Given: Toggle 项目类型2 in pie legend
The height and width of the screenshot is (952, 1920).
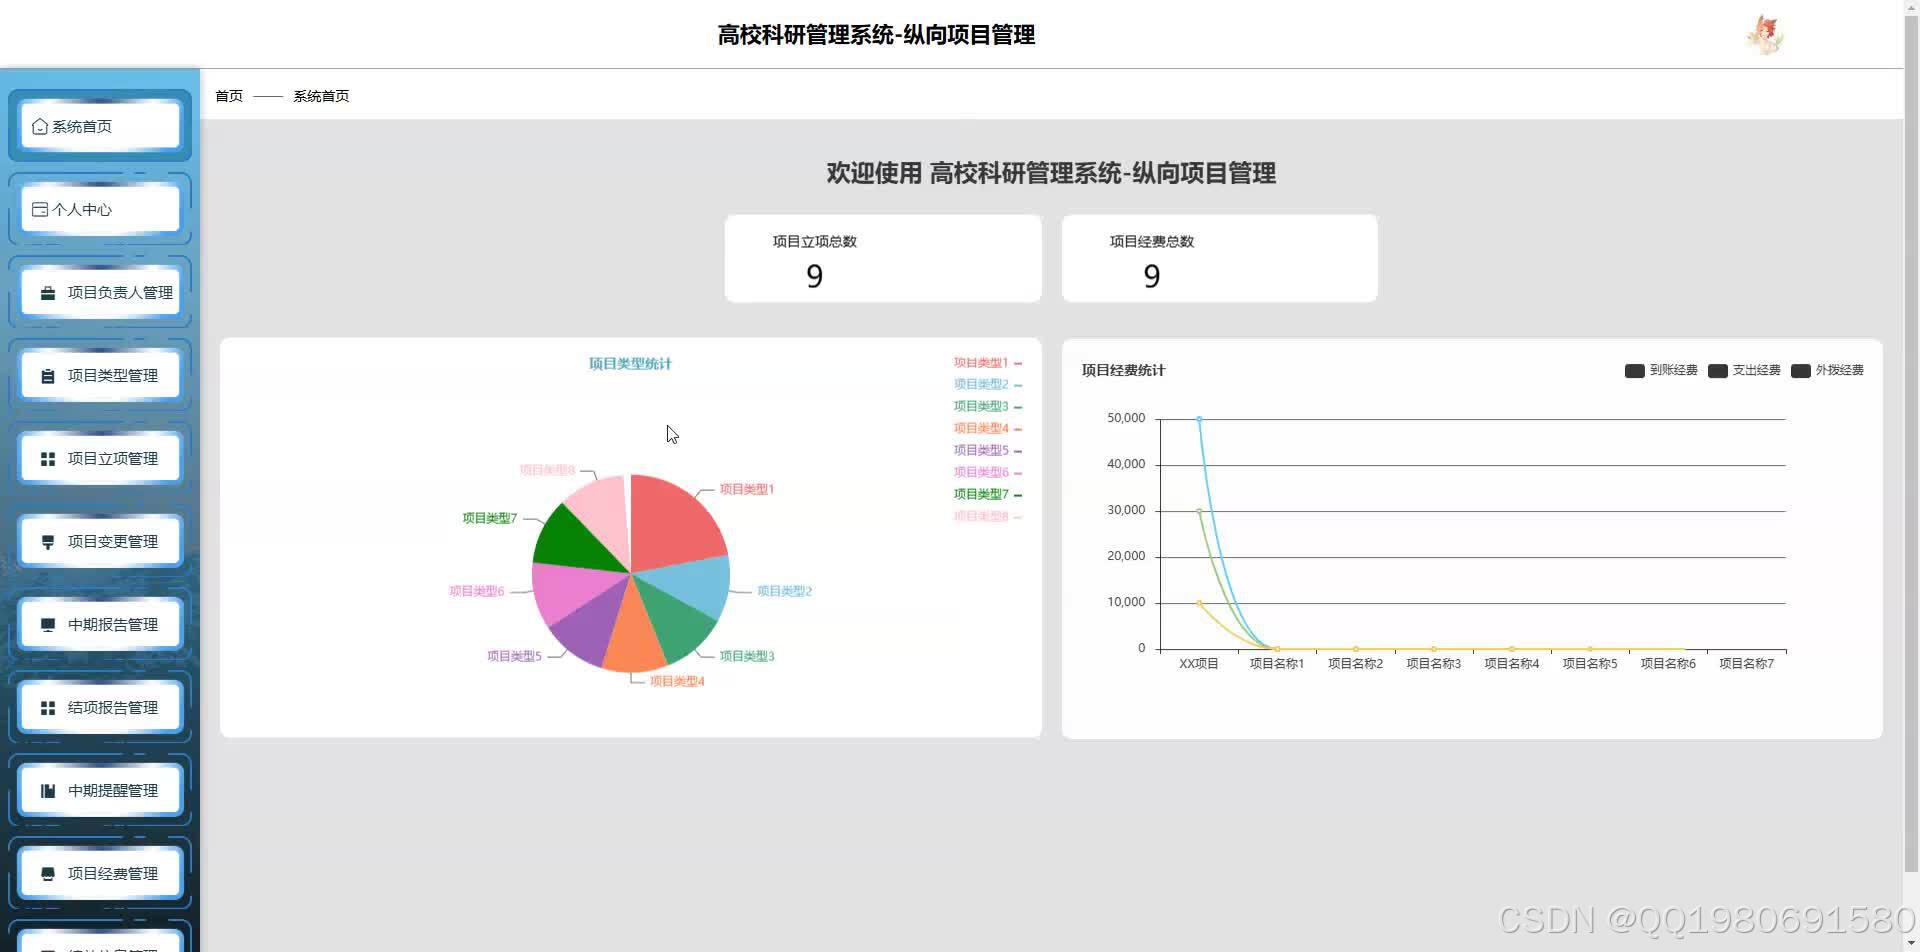Looking at the screenshot, I should point(987,384).
